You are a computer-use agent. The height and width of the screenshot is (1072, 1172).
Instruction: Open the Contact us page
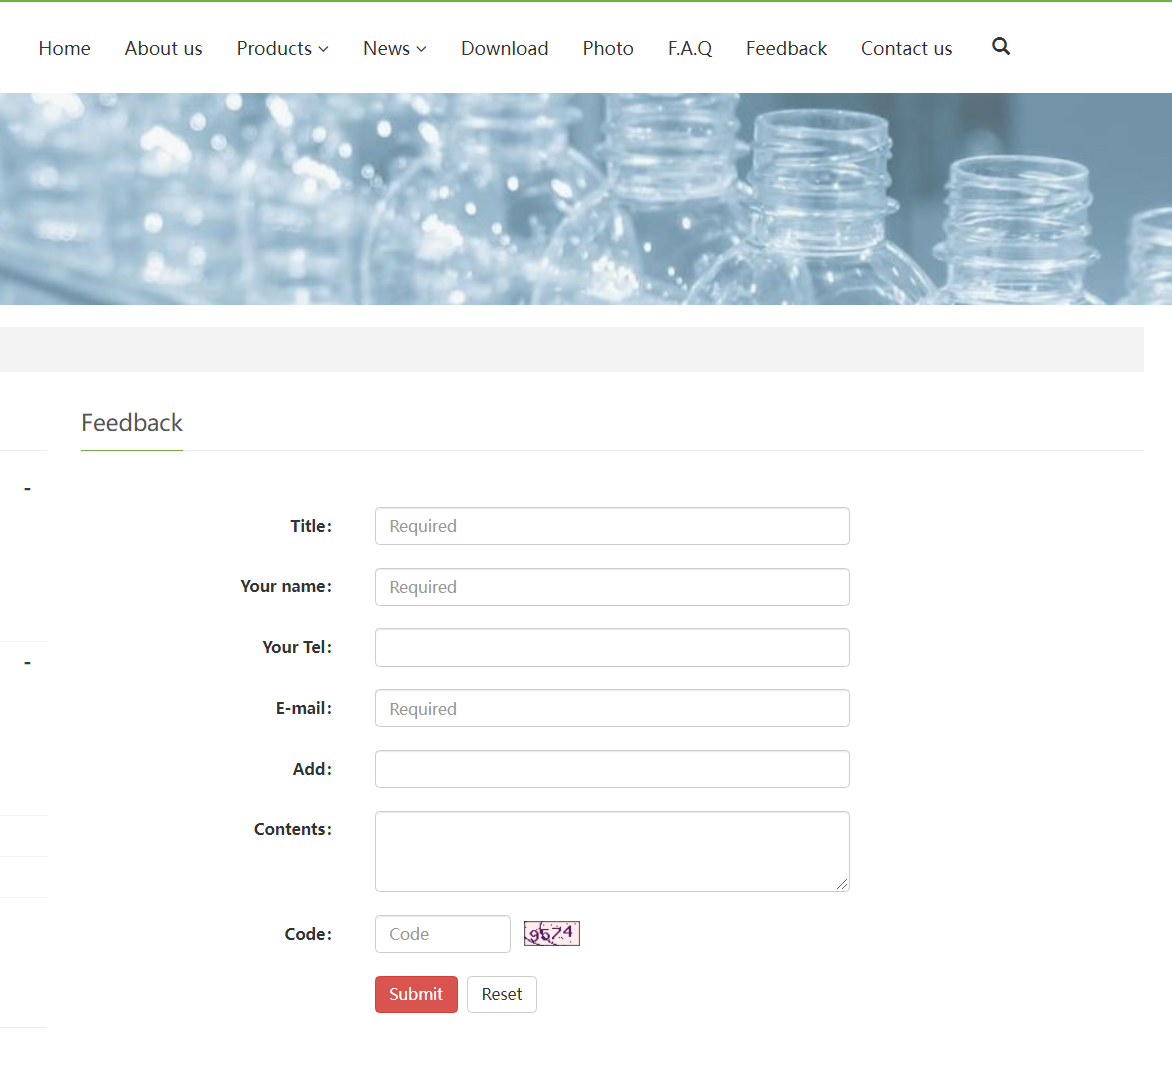[x=906, y=48]
